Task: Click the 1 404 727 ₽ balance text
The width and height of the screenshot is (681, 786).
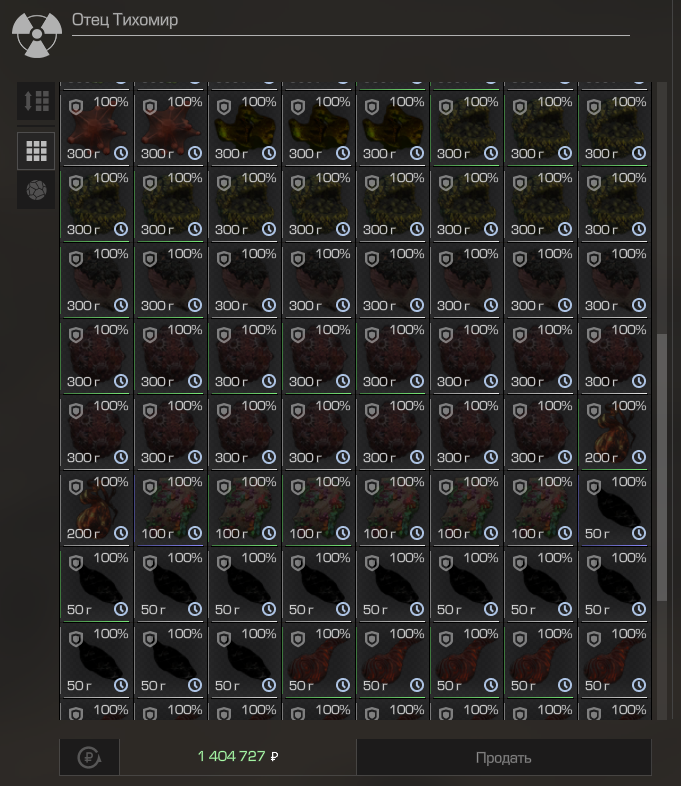Action: [238, 756]
